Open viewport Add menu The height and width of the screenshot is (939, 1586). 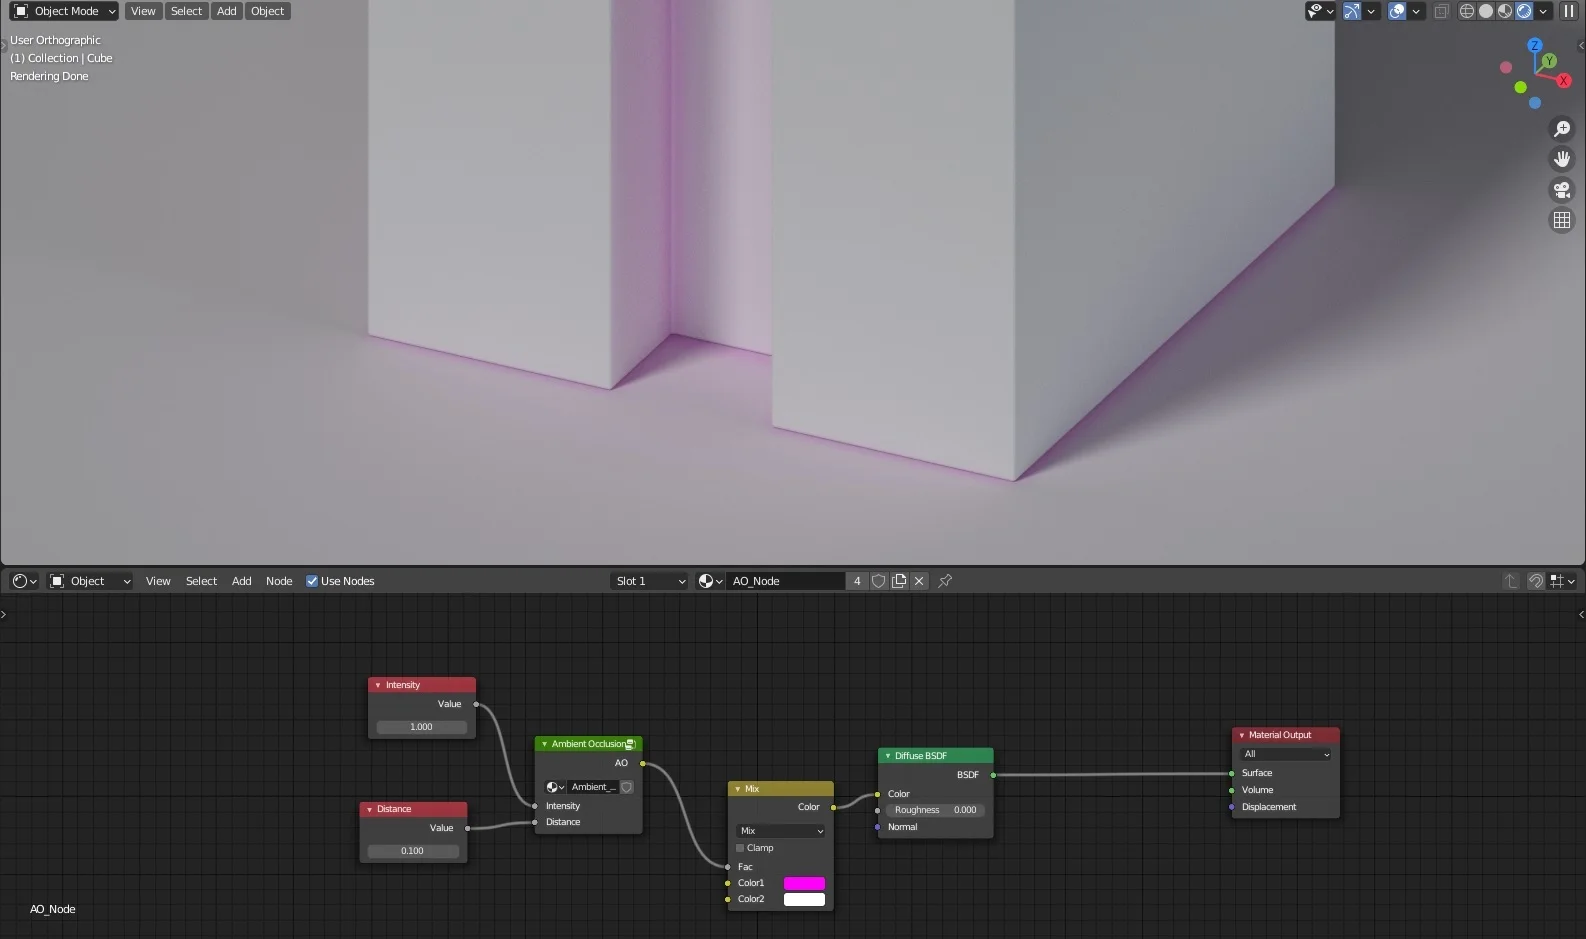tap(227, 11)
